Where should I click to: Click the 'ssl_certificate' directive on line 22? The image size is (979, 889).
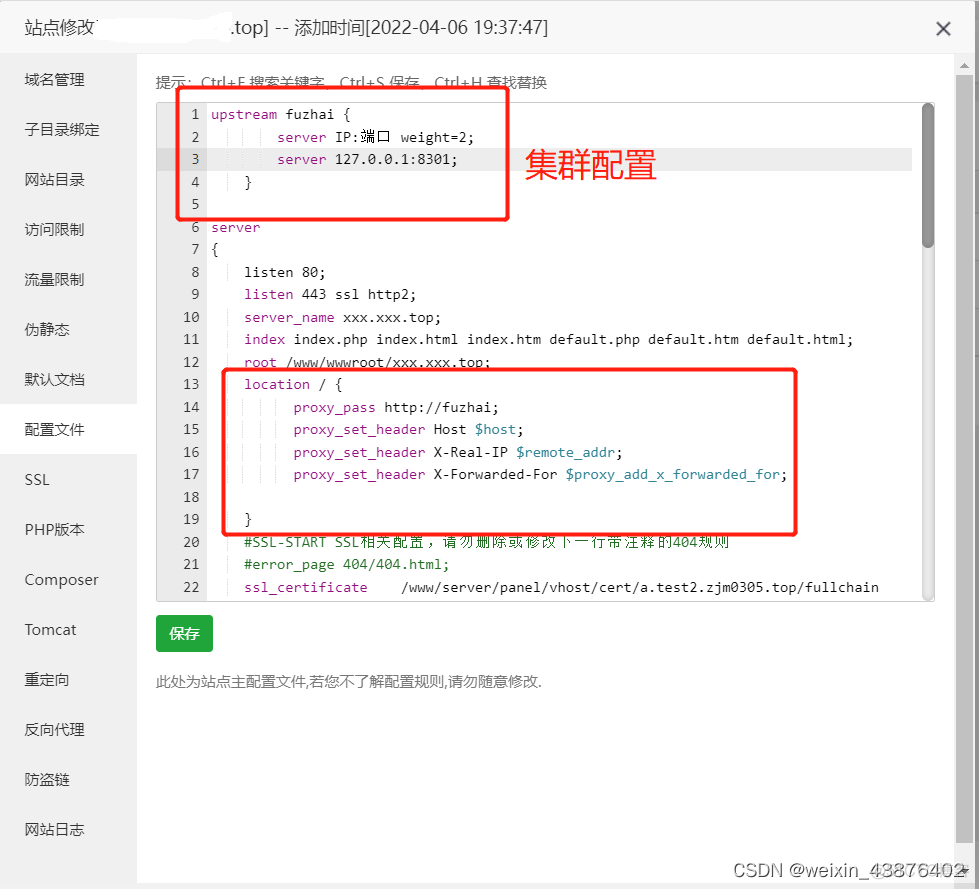(x=305, y=587)
